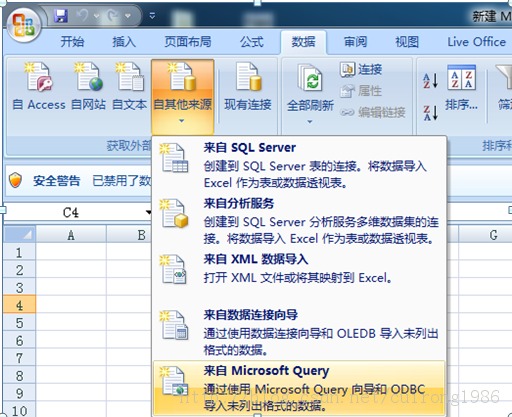The width and height of the screenshot is (512, 417).
Task: Import data 自文本 (from text)
Action: pyautogui.click(x=129, y=87)
